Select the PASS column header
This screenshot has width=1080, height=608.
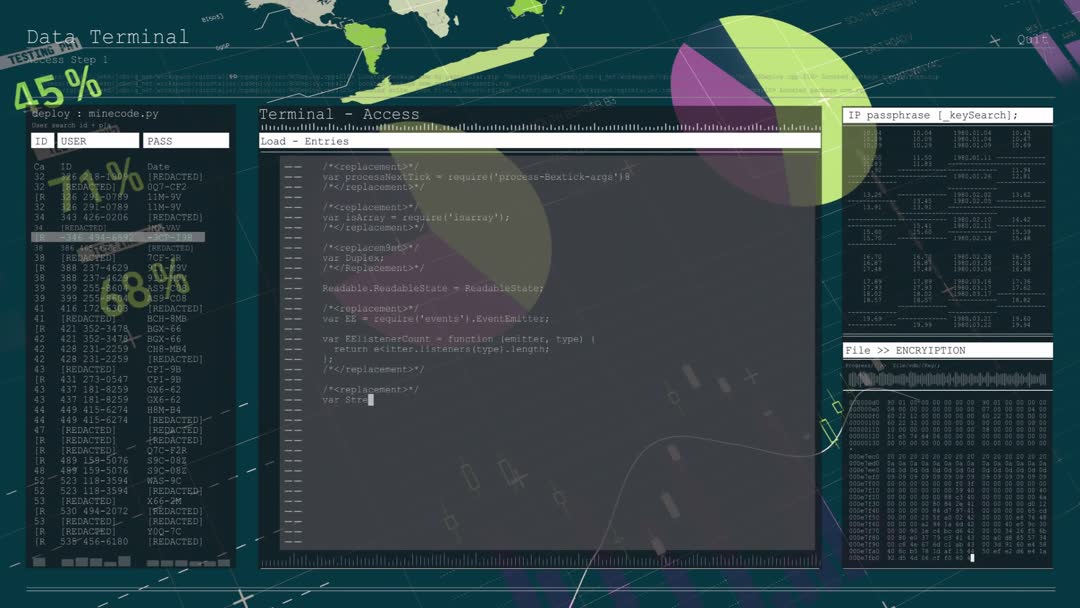pyautogui.click(x=186, y=141)
